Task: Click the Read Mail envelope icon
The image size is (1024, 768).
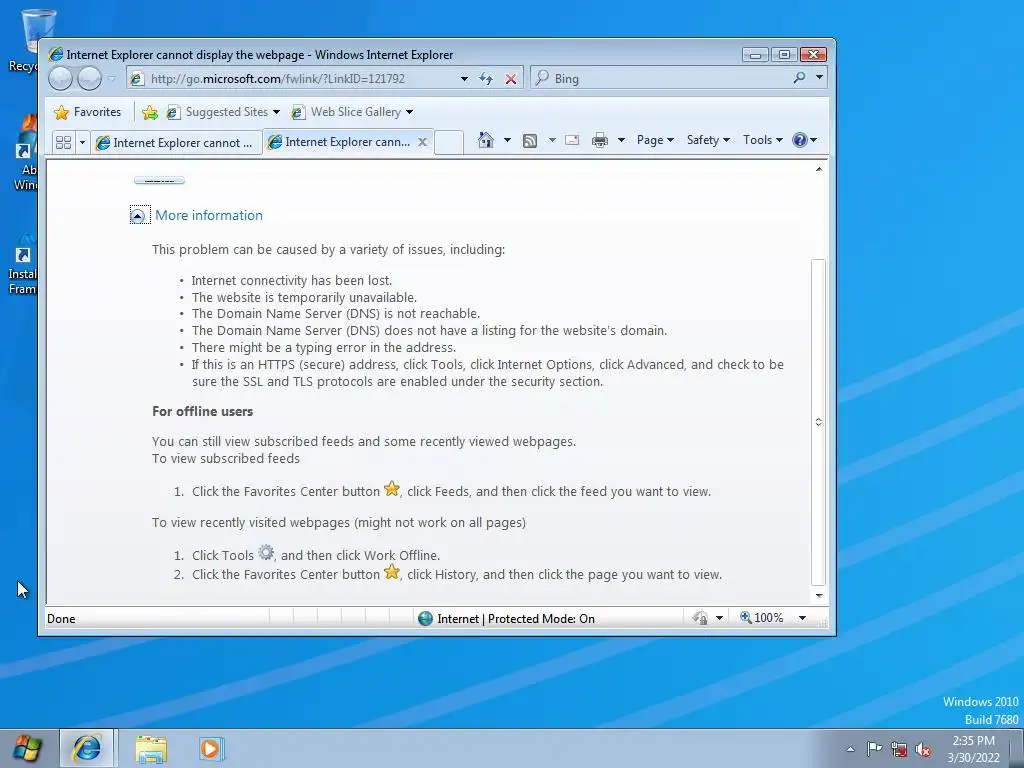Action: click(x=572, y=140)
